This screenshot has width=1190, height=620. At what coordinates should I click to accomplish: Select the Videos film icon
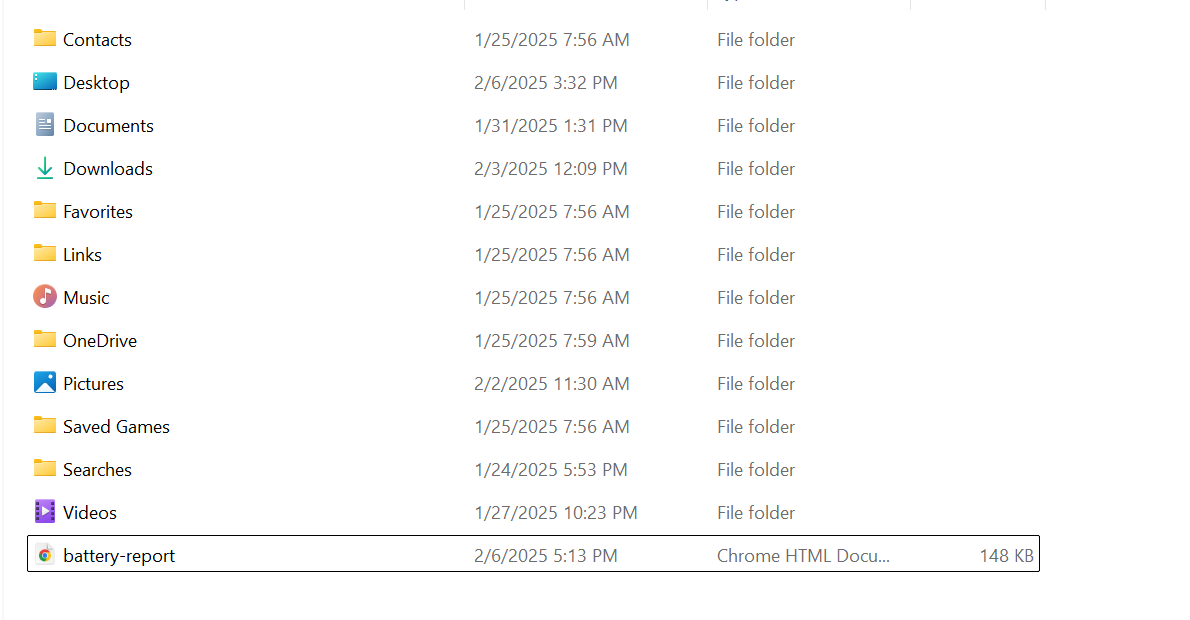click(45, 511)
